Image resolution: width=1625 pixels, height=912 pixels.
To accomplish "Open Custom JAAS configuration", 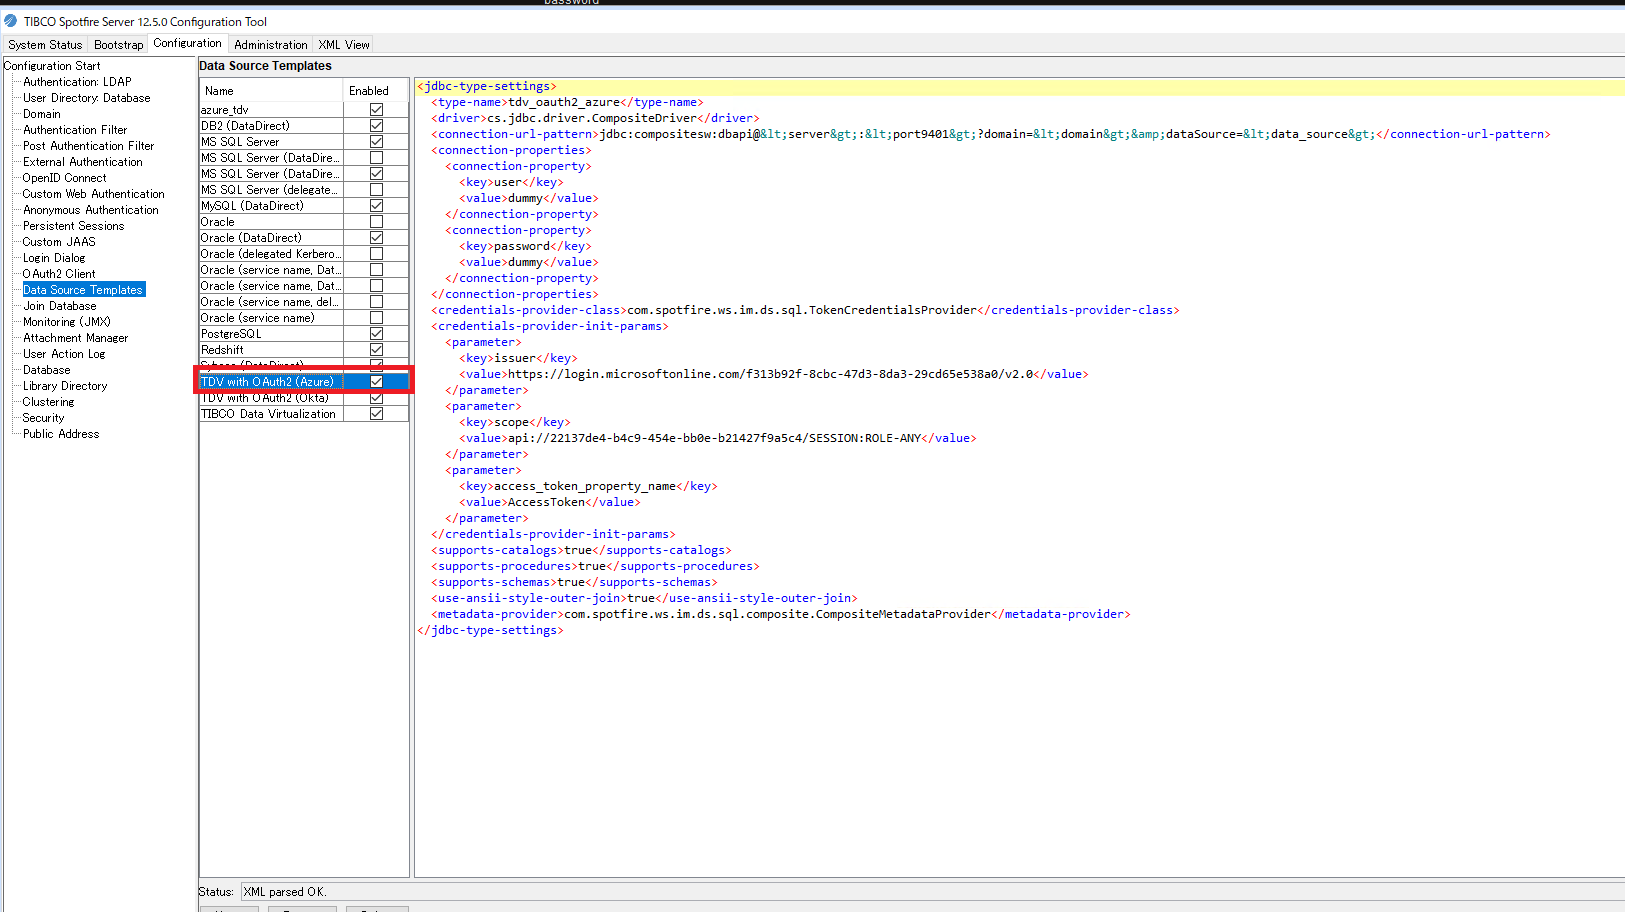I will (59, 242).
